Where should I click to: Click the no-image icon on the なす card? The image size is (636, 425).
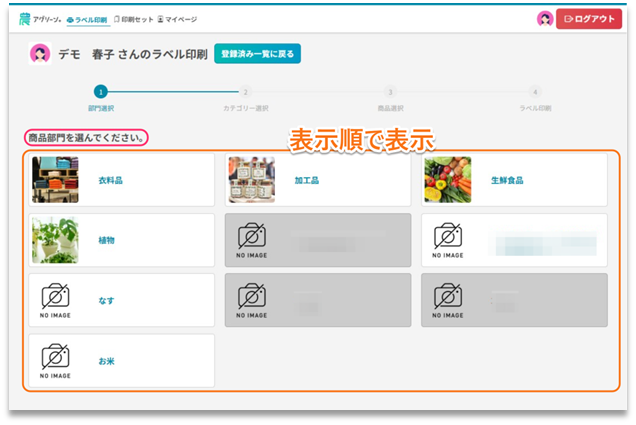pyautogui.click(x=55, y=299)
